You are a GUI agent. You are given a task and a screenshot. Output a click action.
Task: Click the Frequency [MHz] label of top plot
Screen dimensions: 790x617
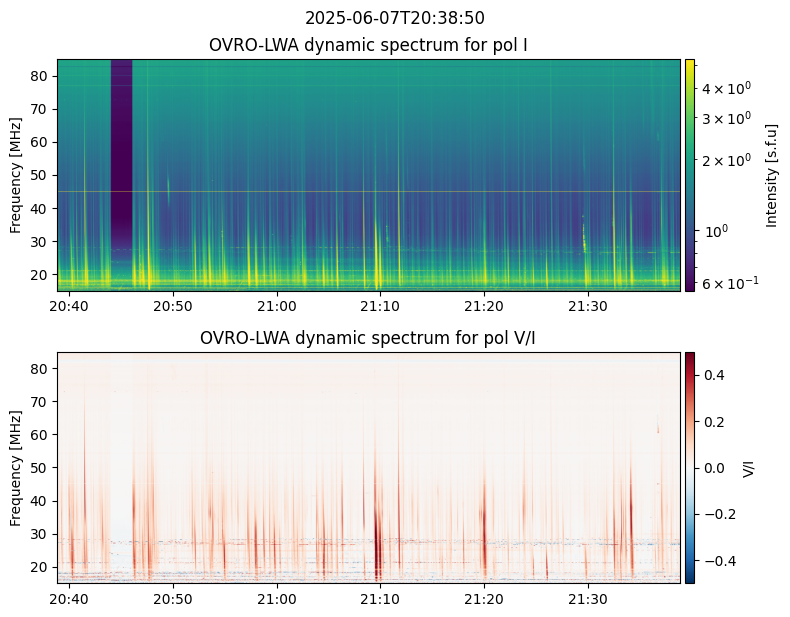point(16,175)
